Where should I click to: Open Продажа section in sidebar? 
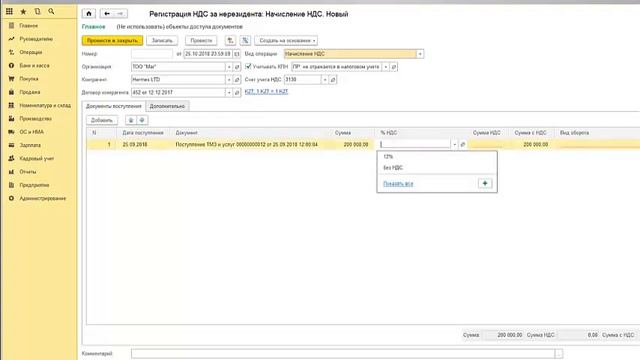[x=30, y=92]
